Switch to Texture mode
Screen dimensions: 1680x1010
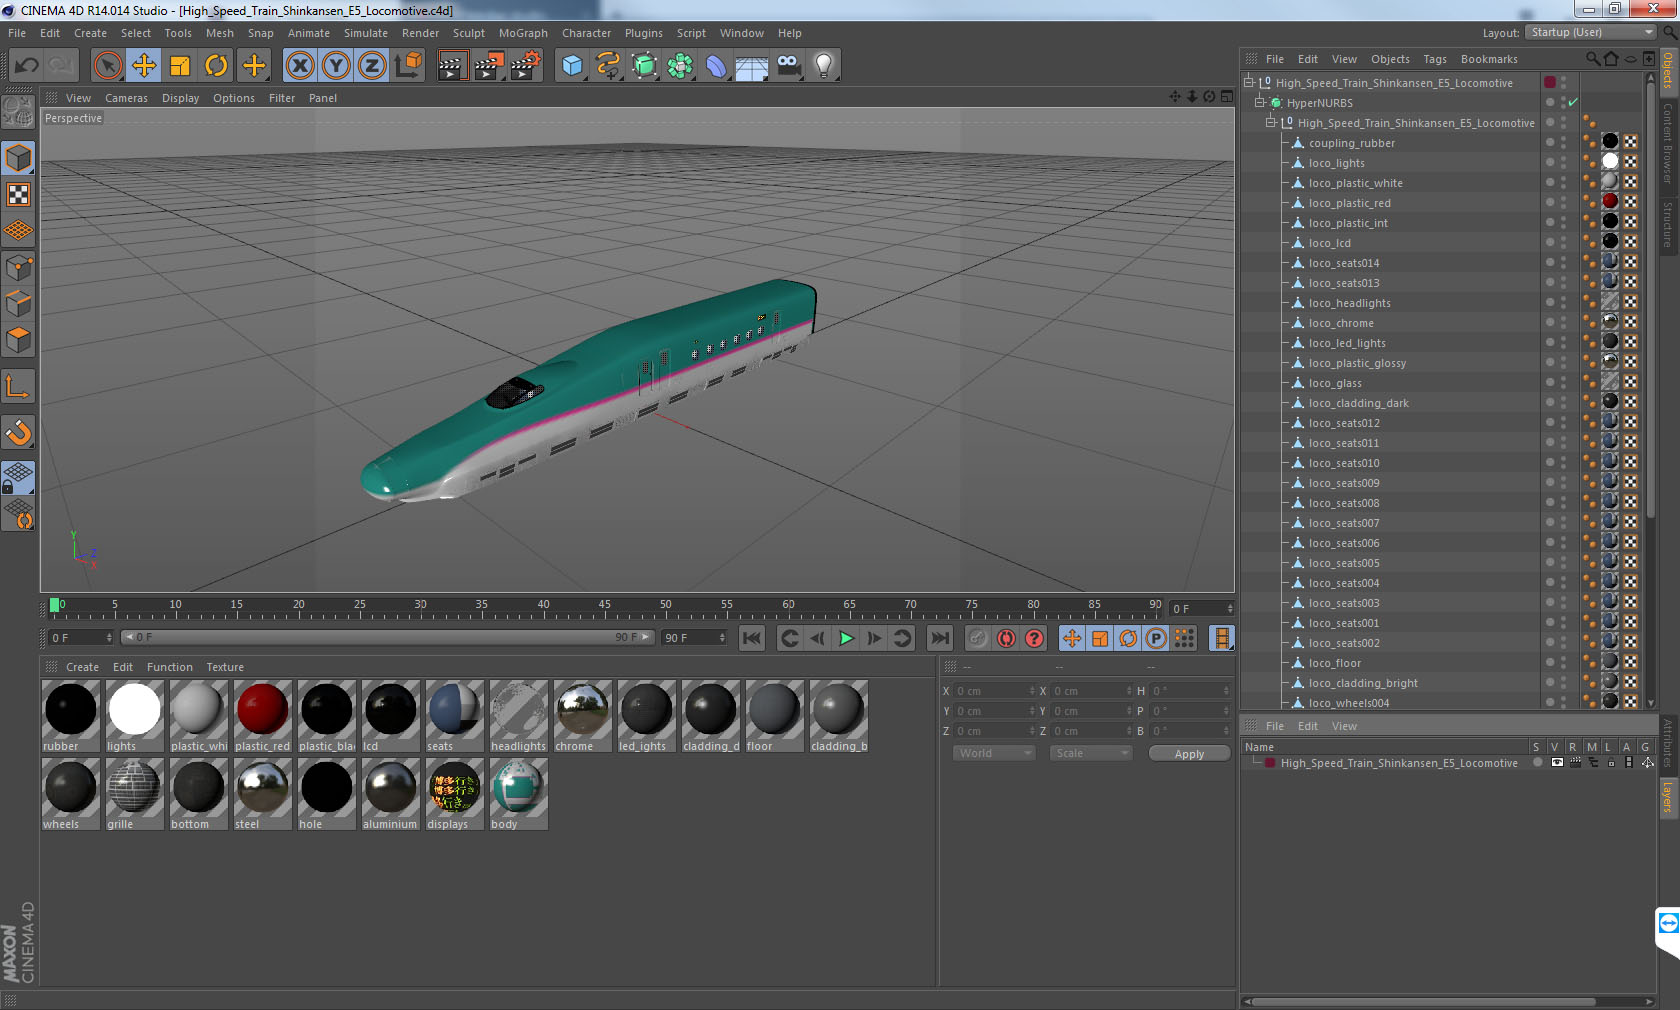point(18,194)
